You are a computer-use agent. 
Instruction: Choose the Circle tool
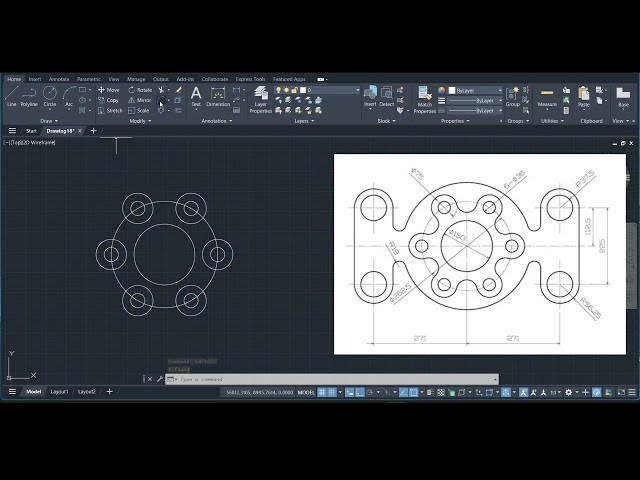pos(50,96)
